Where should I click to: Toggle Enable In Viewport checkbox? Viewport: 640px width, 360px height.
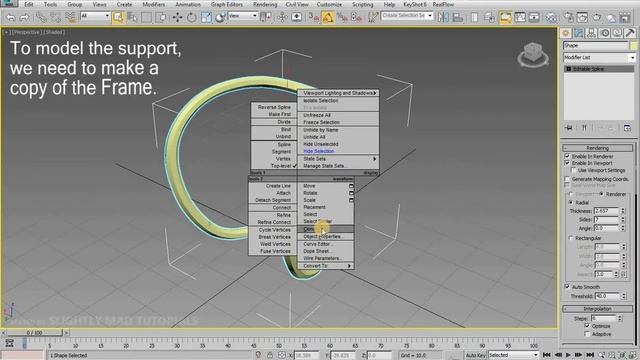(x=567, y=163)
